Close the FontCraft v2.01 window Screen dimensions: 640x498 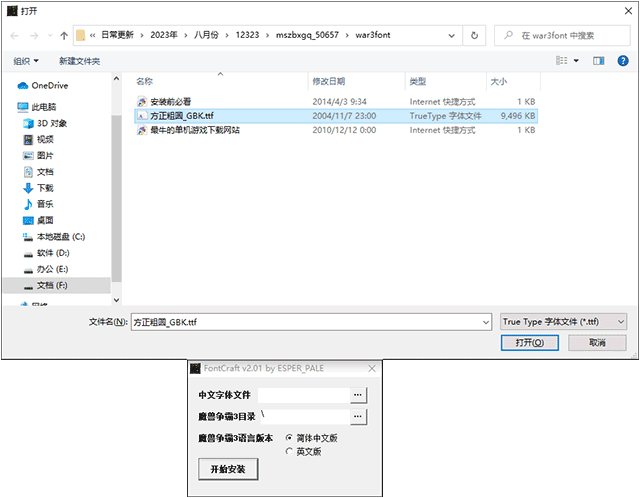pos(372,369)
